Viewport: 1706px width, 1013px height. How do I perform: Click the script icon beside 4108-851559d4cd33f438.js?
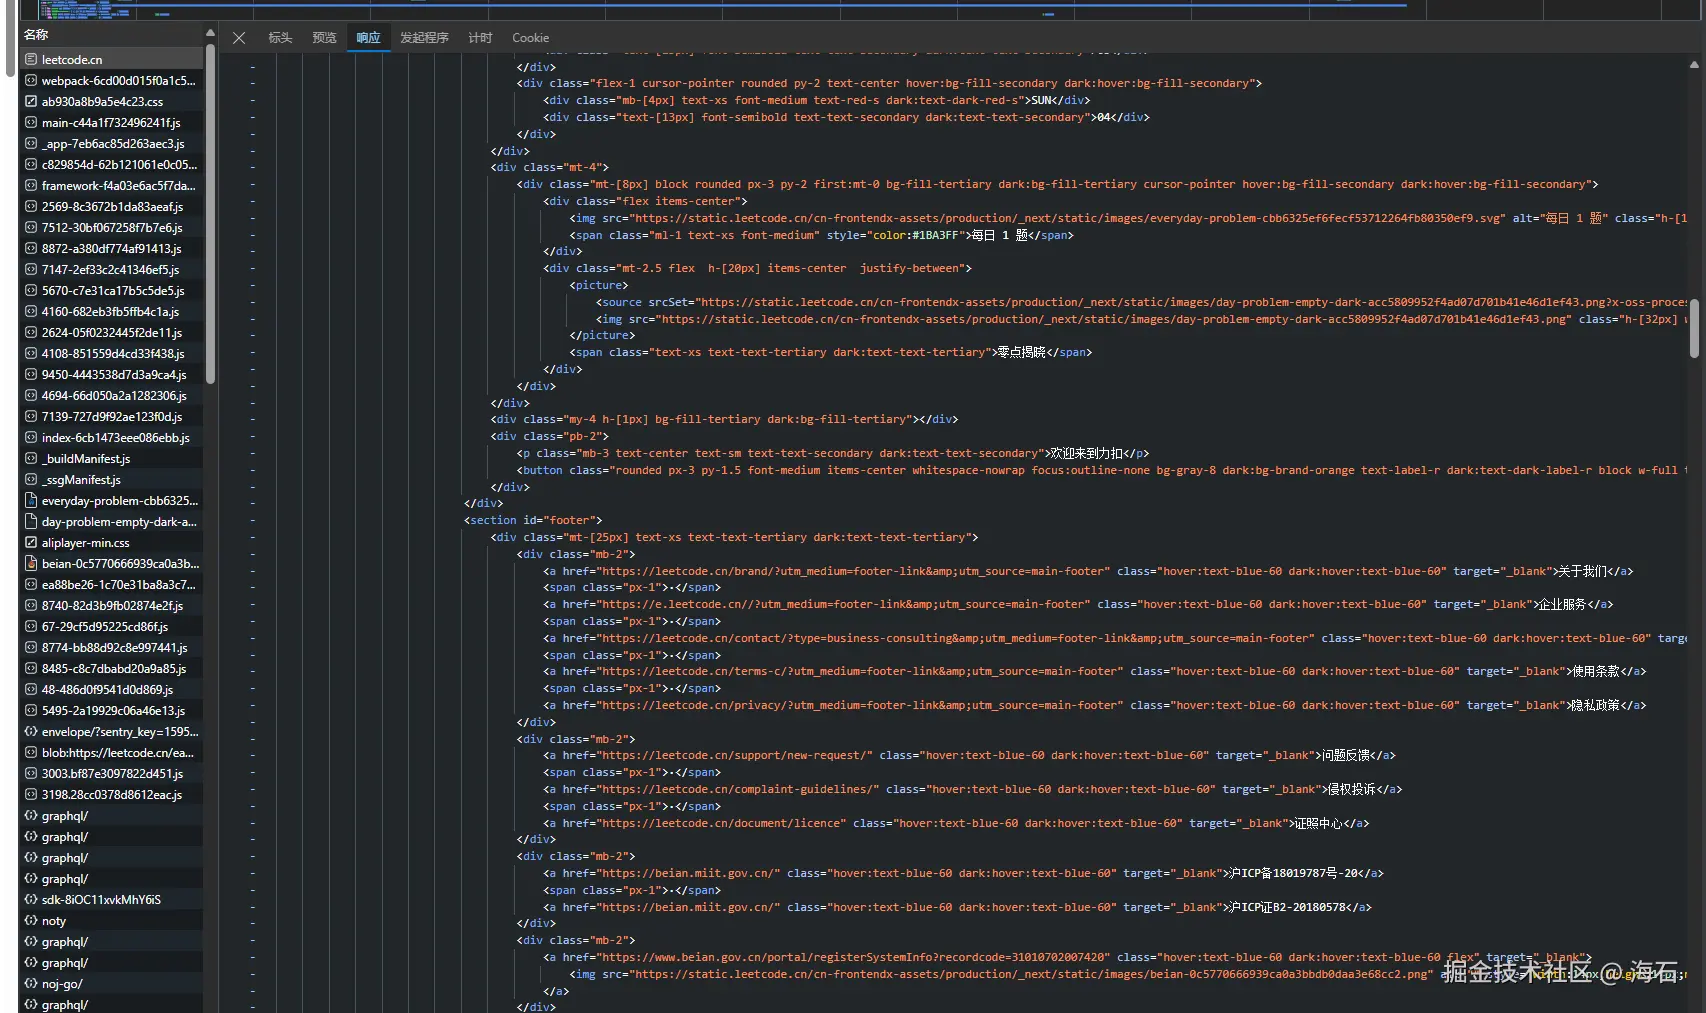(x=31, y=354)
